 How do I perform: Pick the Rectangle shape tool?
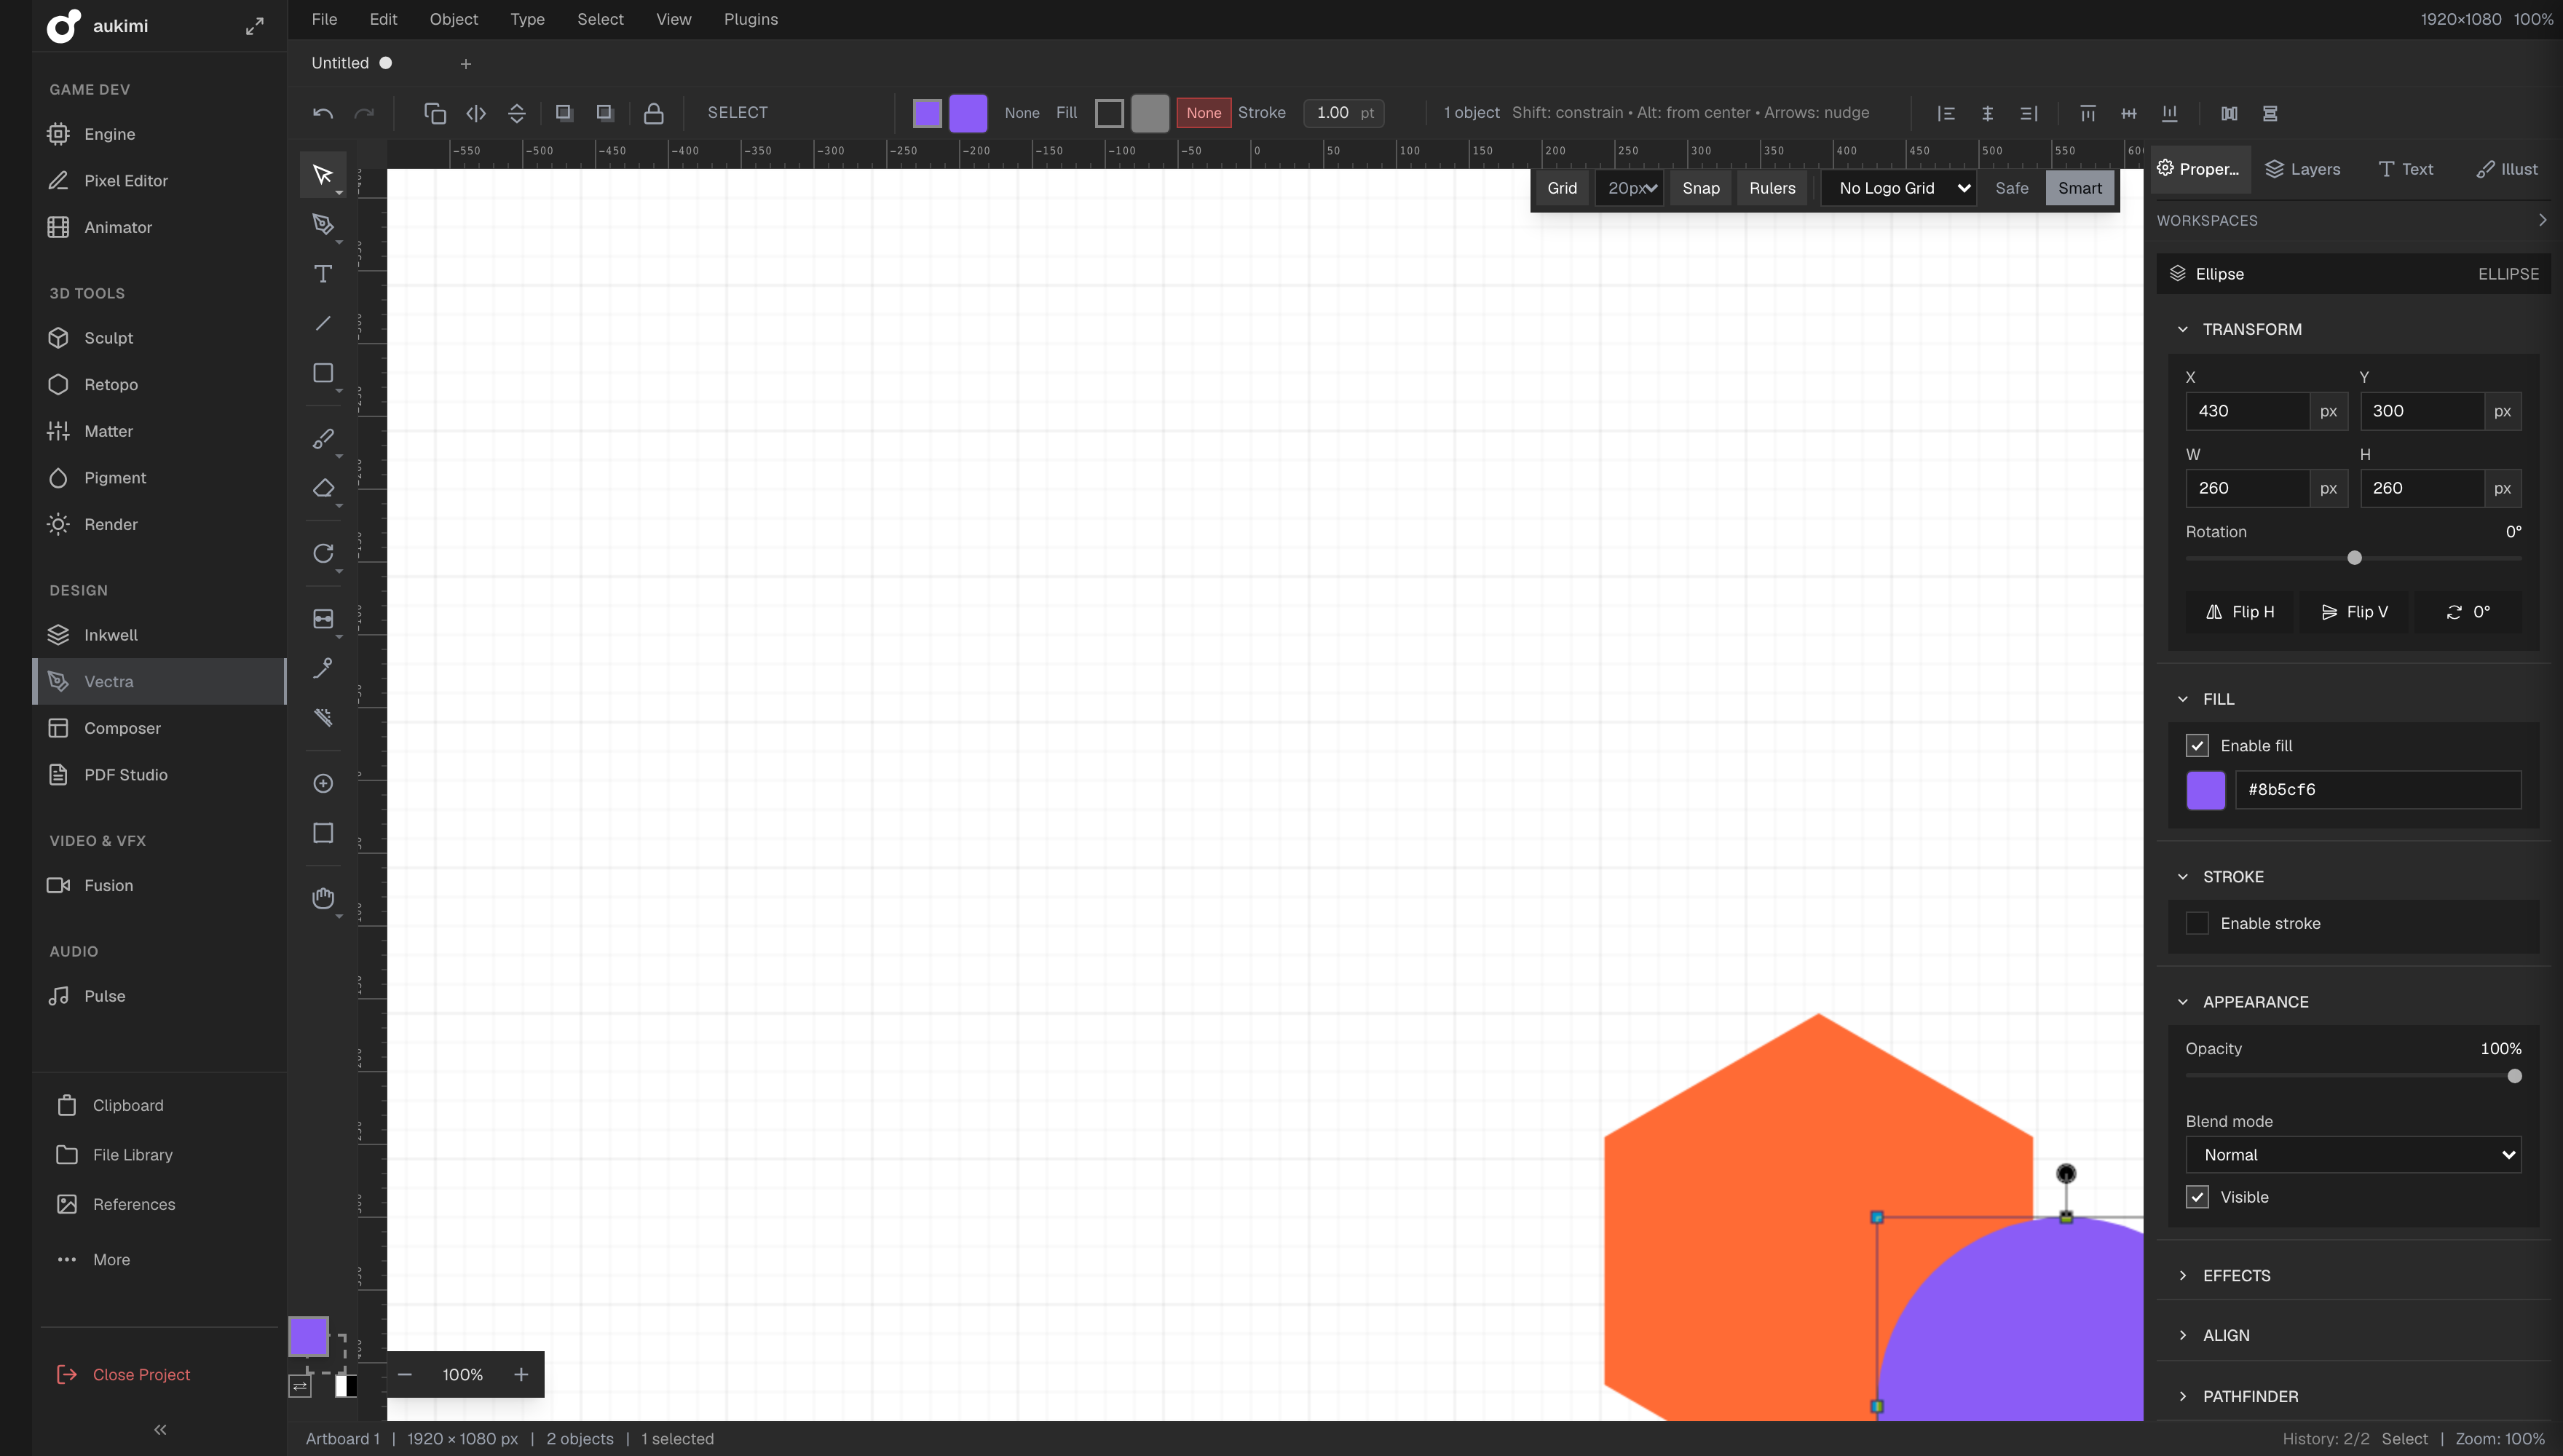pos(322,373)
